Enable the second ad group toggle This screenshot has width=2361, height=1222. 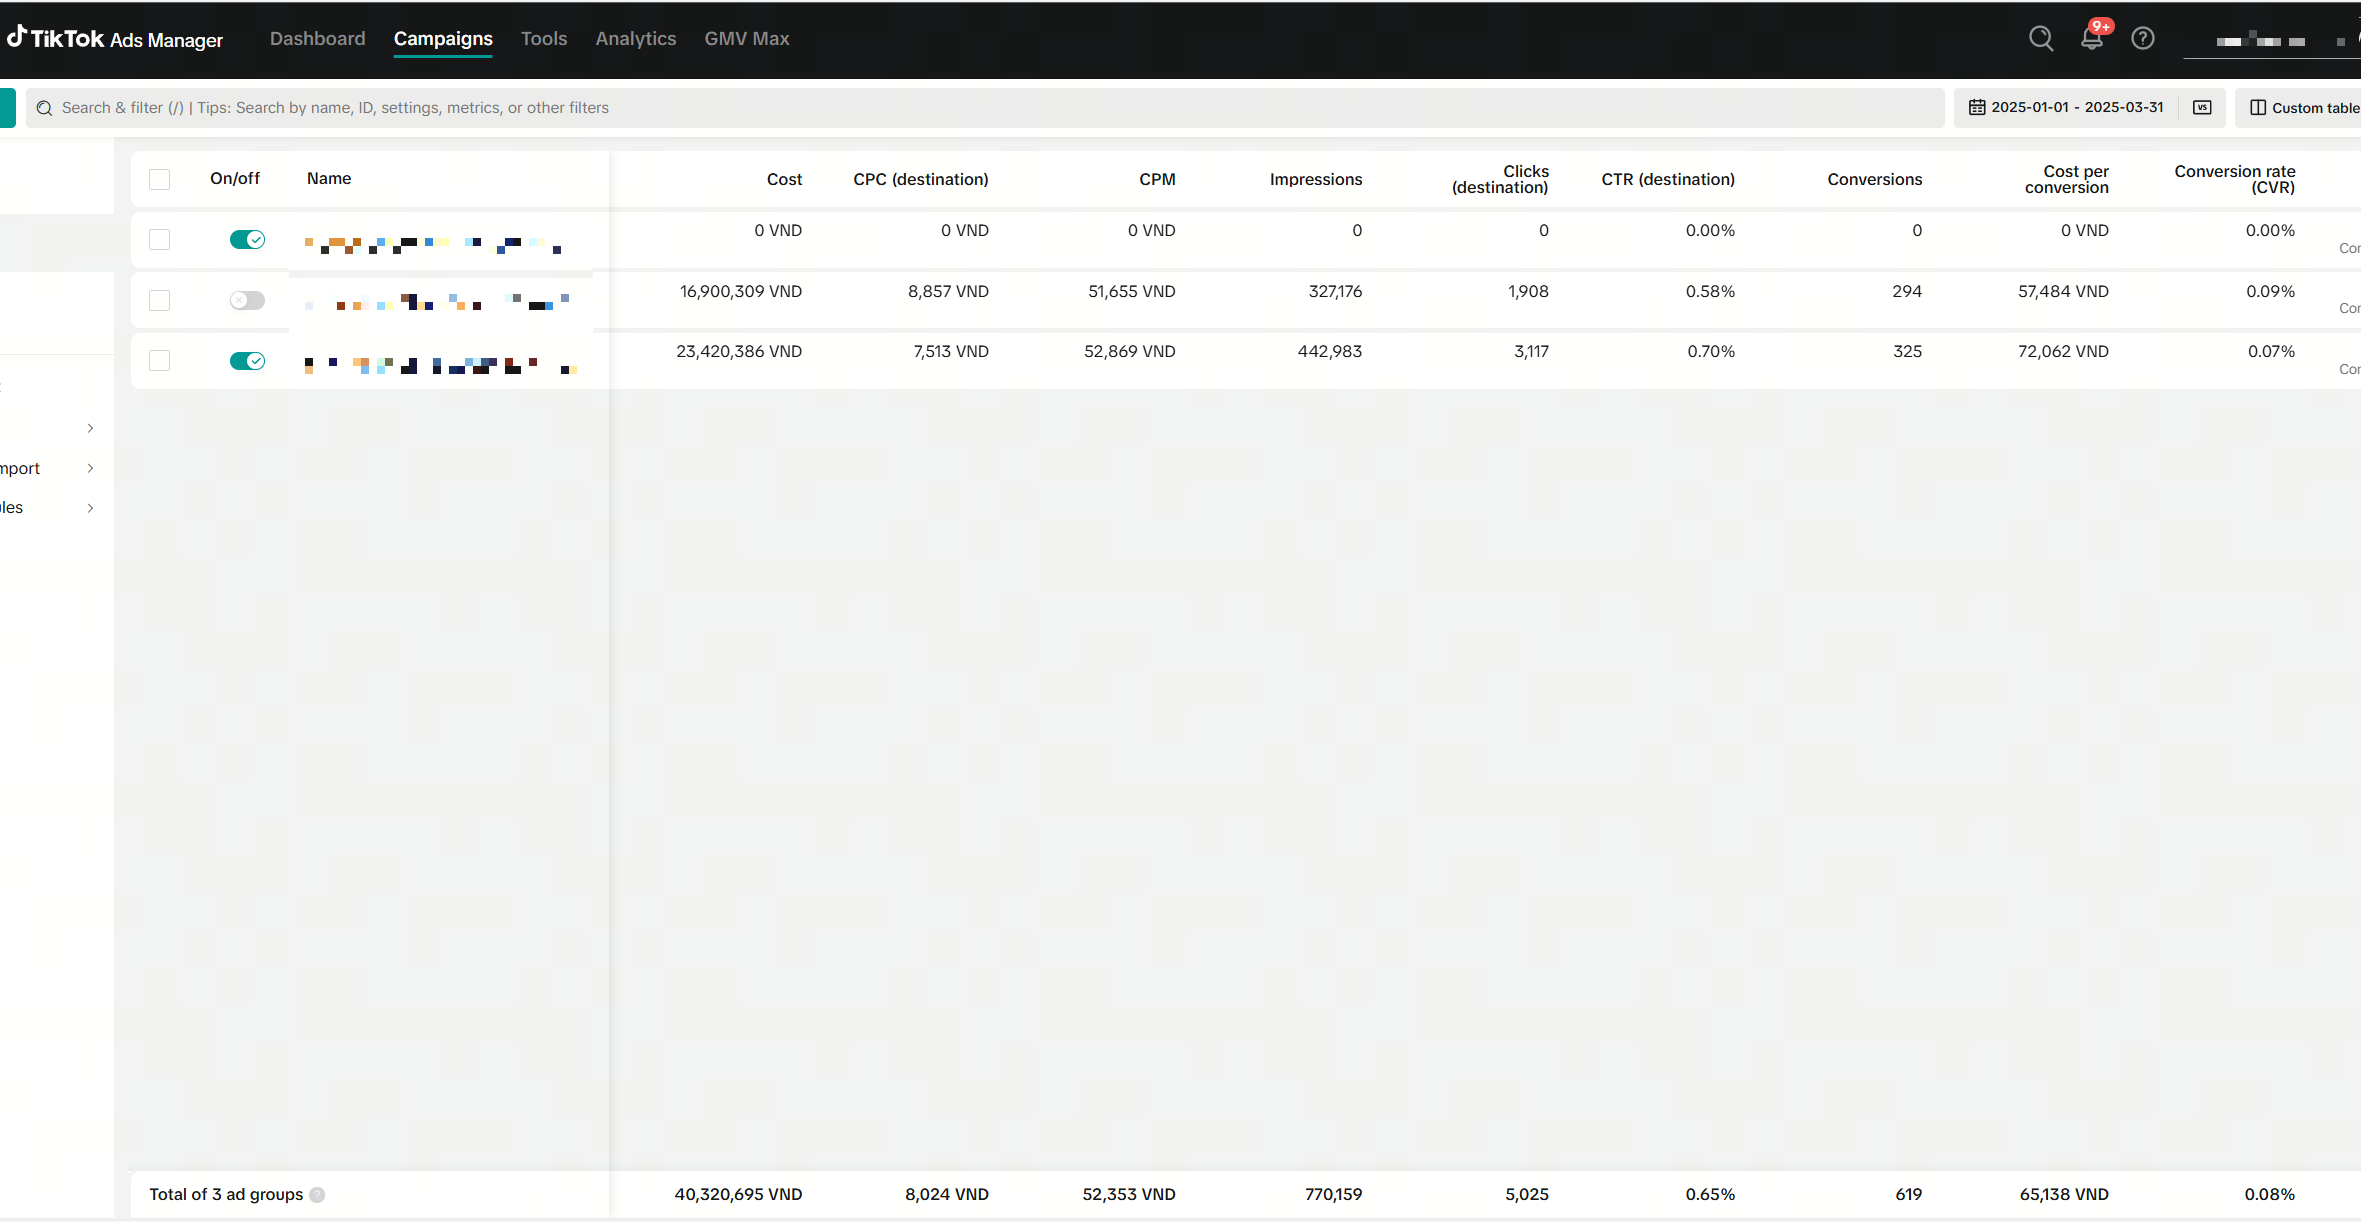click(247, 300)
